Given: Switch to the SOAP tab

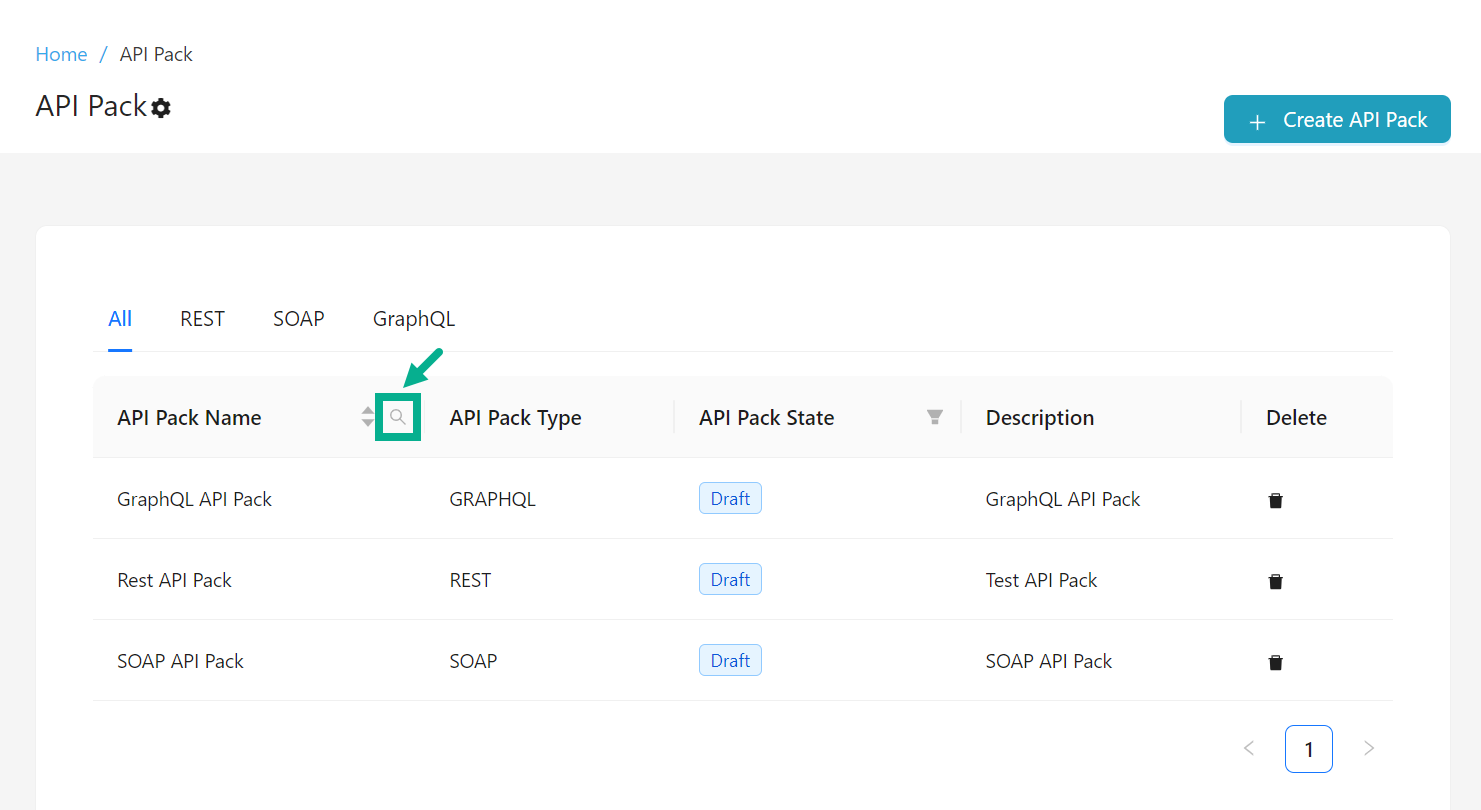Looking at the screenshot, I should [298, 319].
